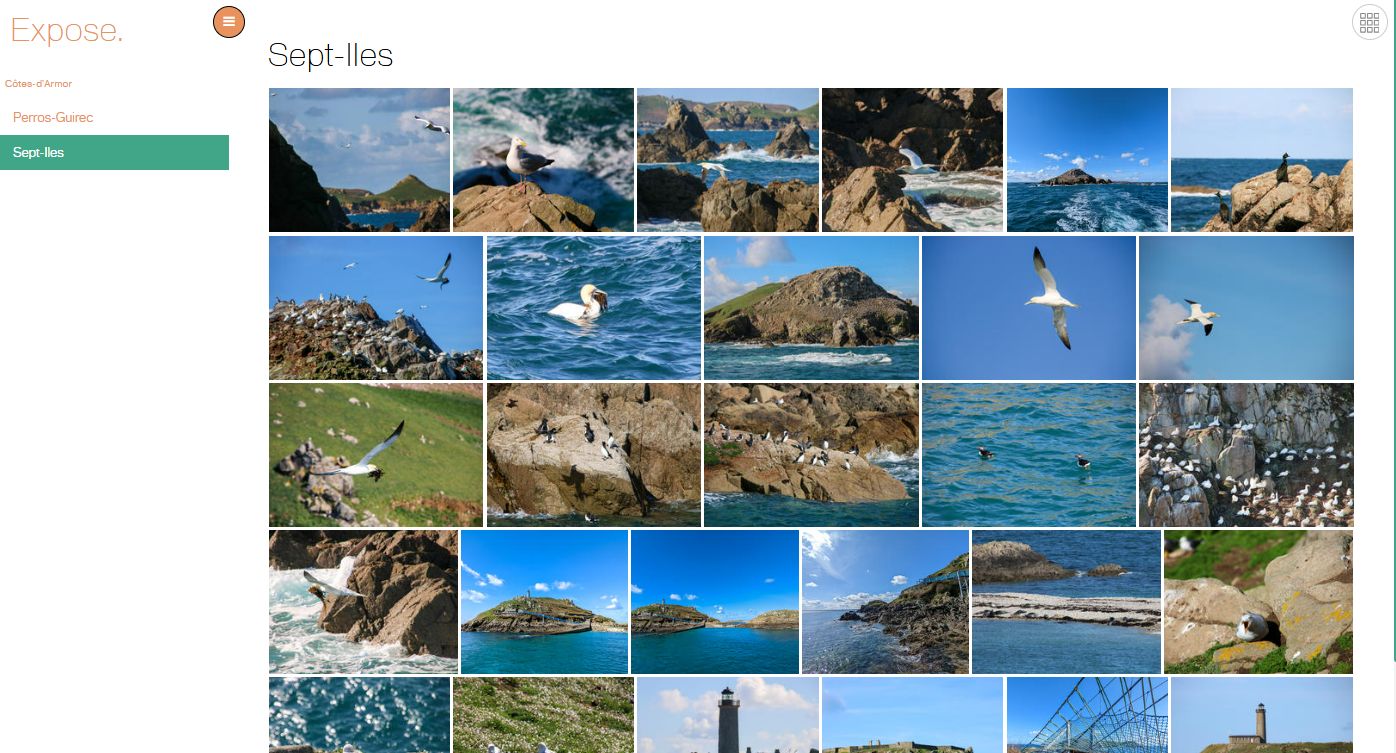Open photo of rocky bird colony with flying gannets

point(376,308)
